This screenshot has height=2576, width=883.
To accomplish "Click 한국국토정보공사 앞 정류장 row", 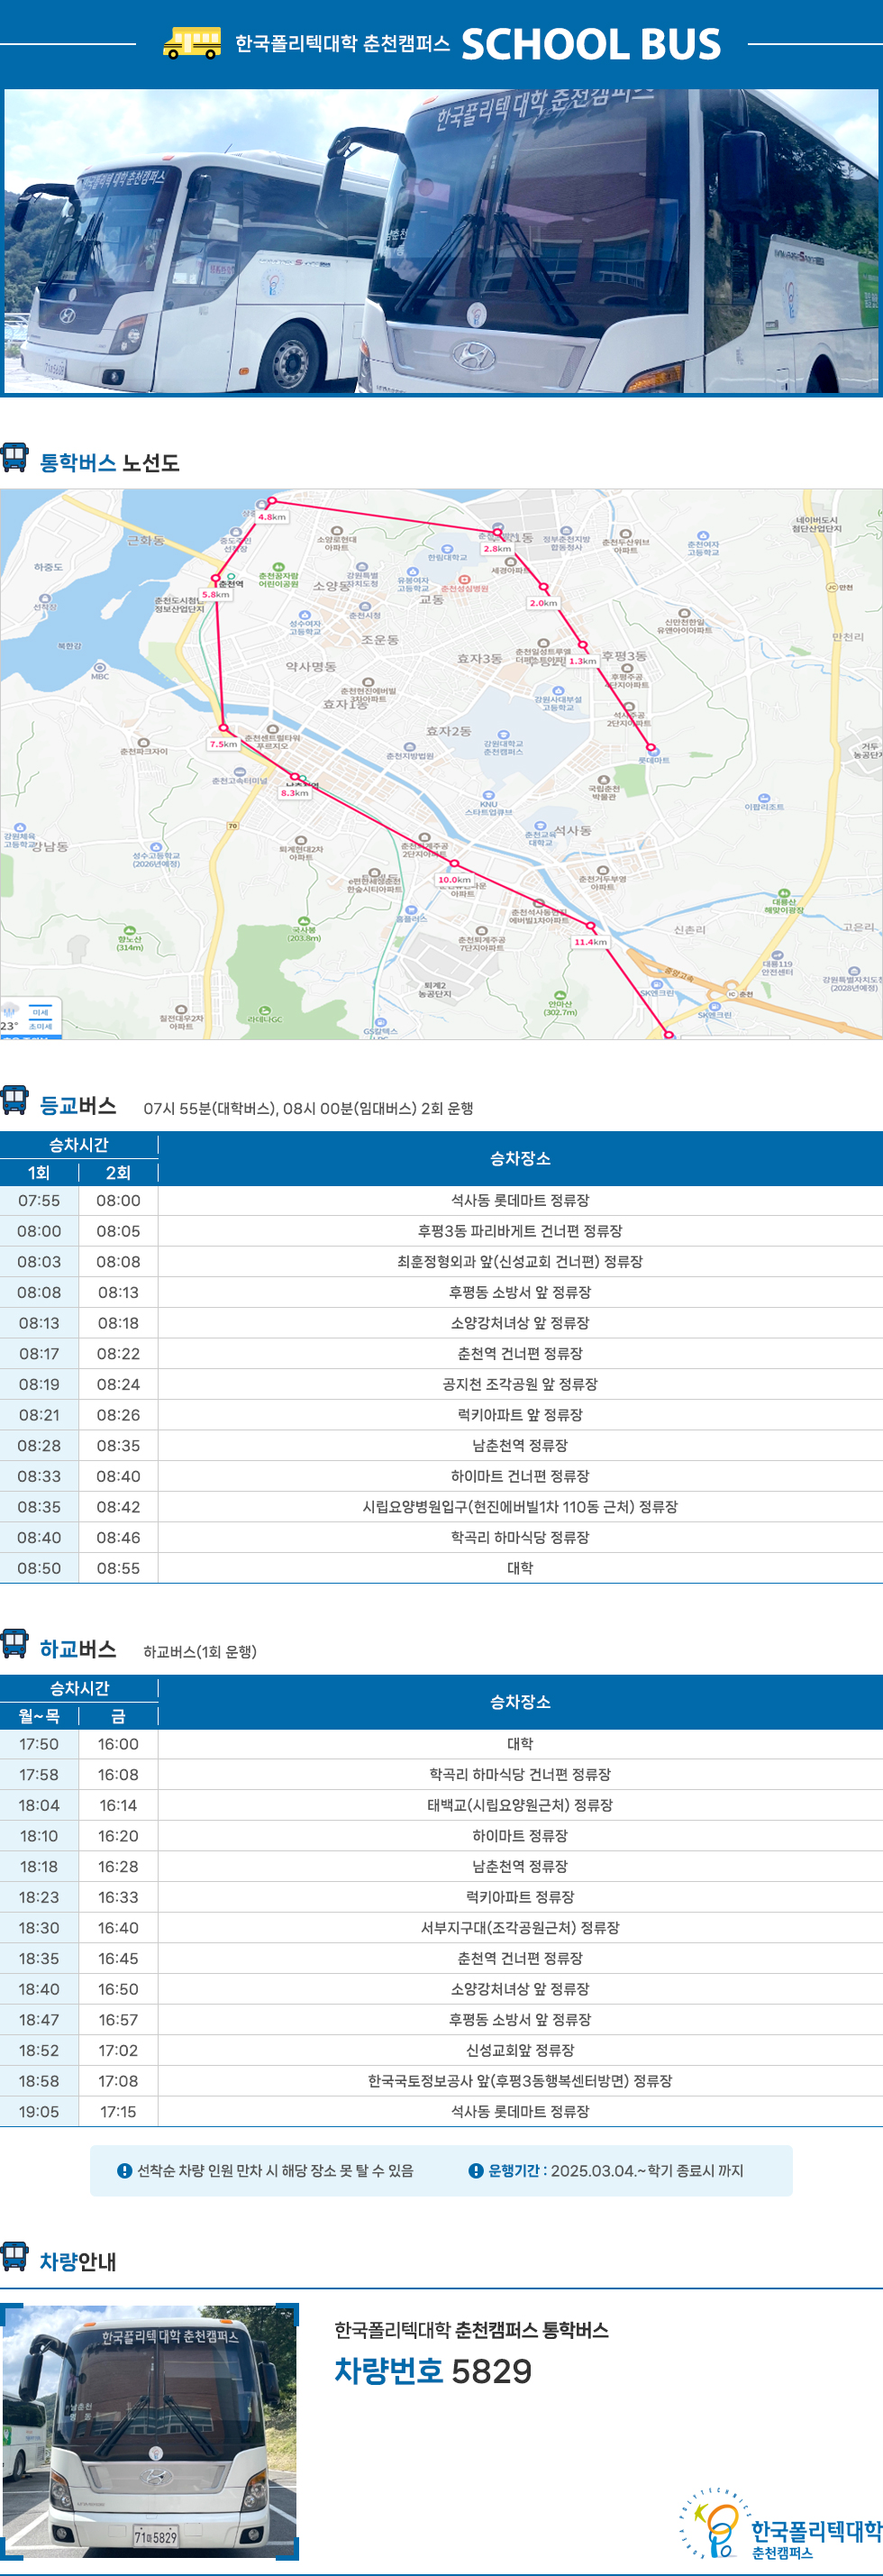I will click(x=520, y=2081).
